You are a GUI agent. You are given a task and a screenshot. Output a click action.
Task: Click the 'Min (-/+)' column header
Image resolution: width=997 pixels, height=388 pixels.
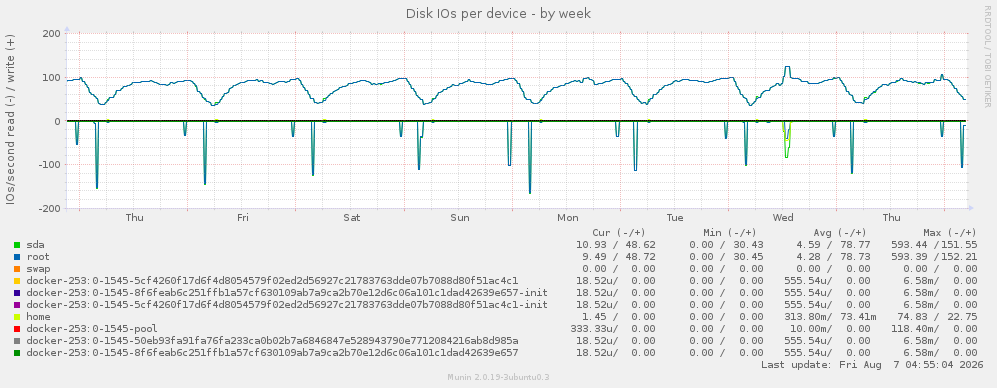pos(730,233)
